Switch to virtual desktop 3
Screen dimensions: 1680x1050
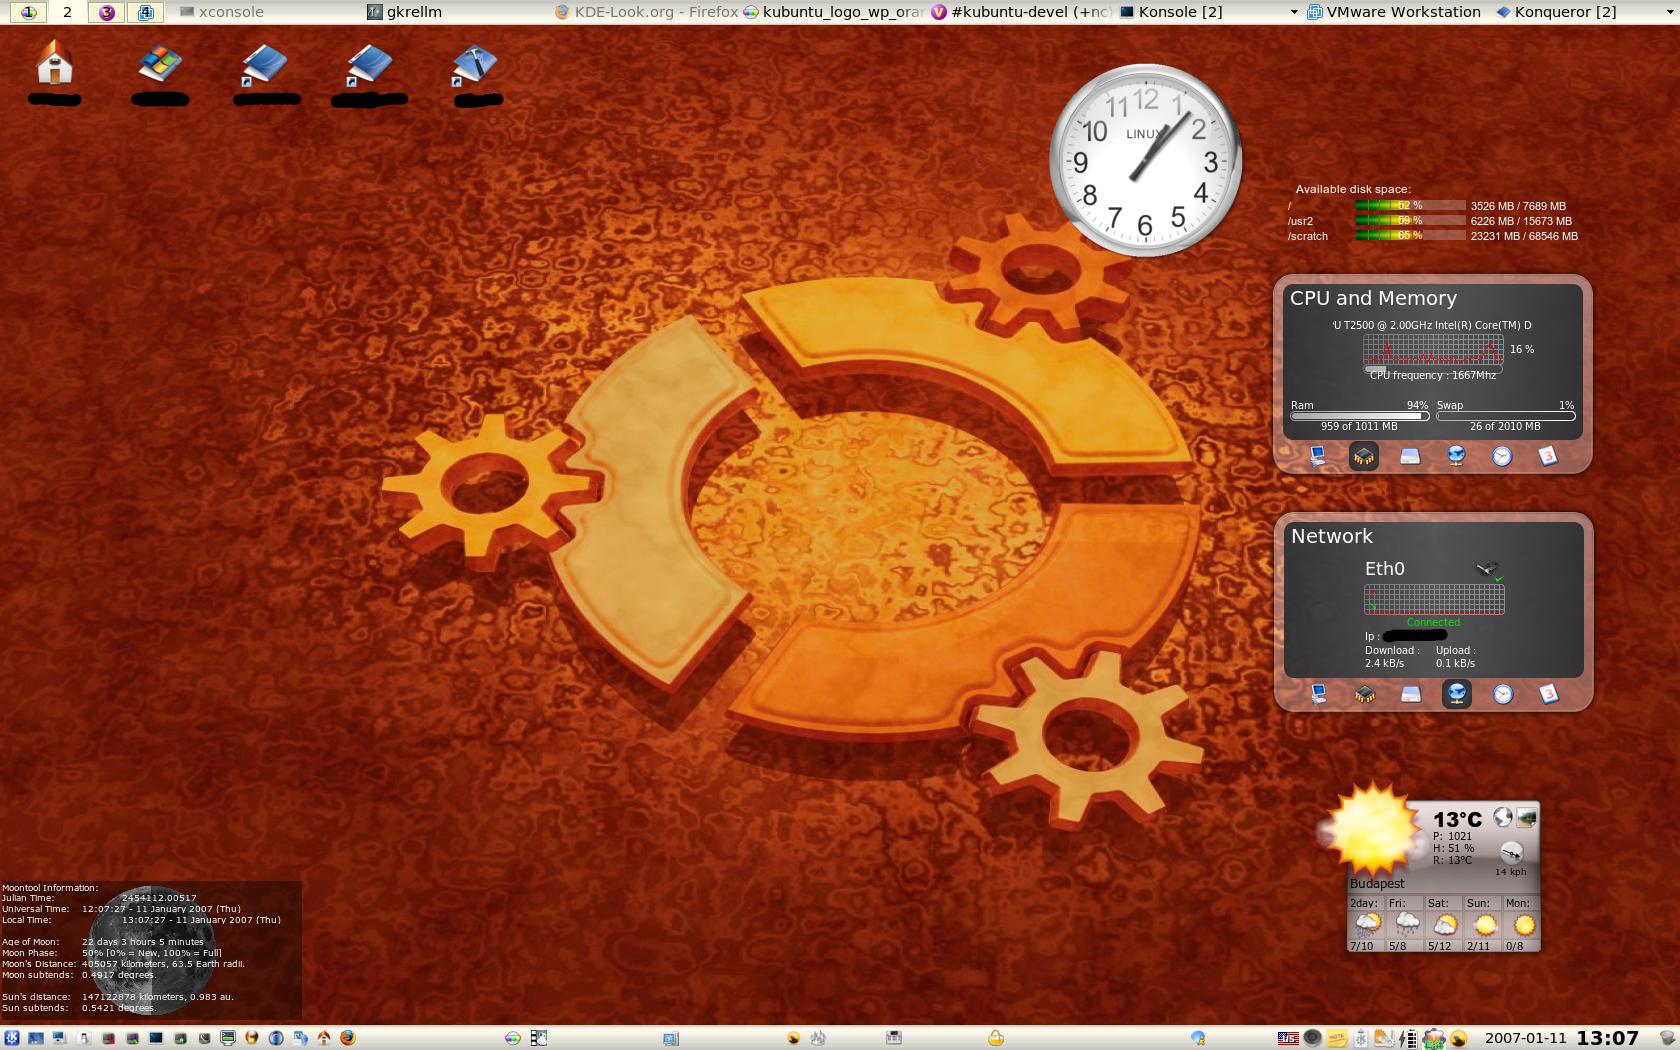pyautogui.click(x=106, y=12)
